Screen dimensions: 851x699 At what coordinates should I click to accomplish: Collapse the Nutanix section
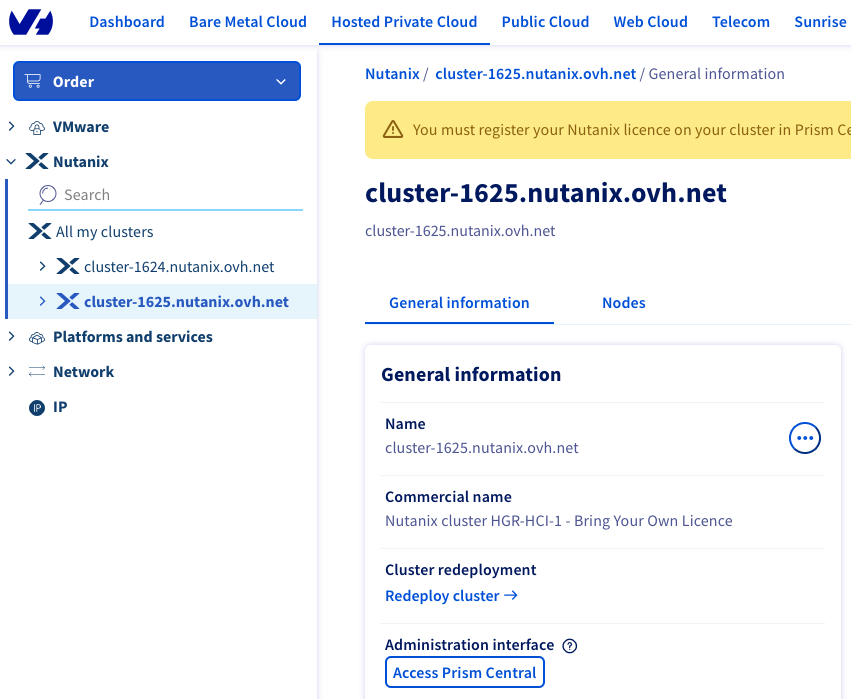point(11,162)
